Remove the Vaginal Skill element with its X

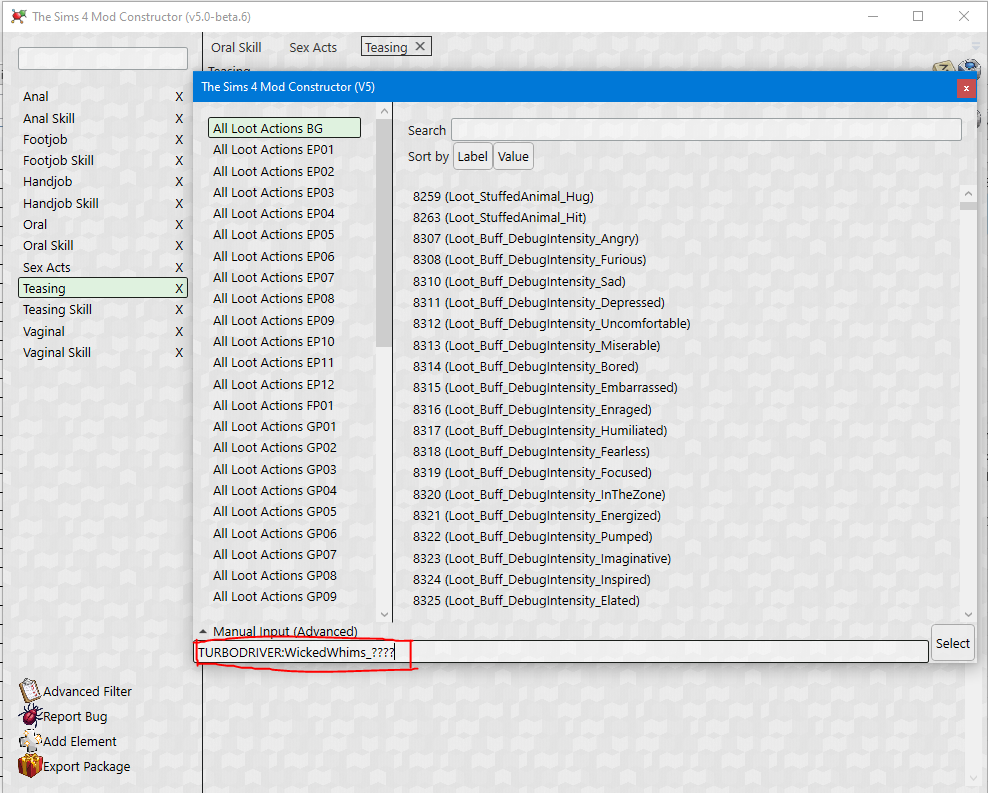point(179,353)
